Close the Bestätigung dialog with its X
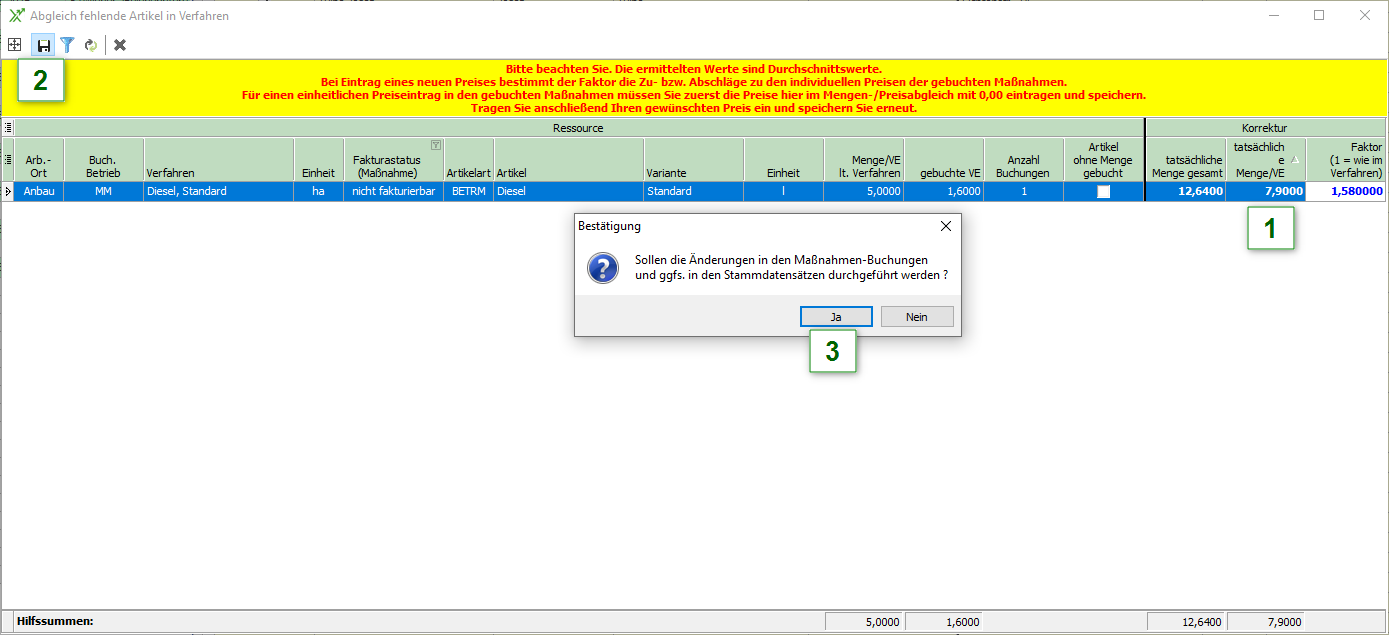Screen dimensions: 1389x635 pos(945,226)
